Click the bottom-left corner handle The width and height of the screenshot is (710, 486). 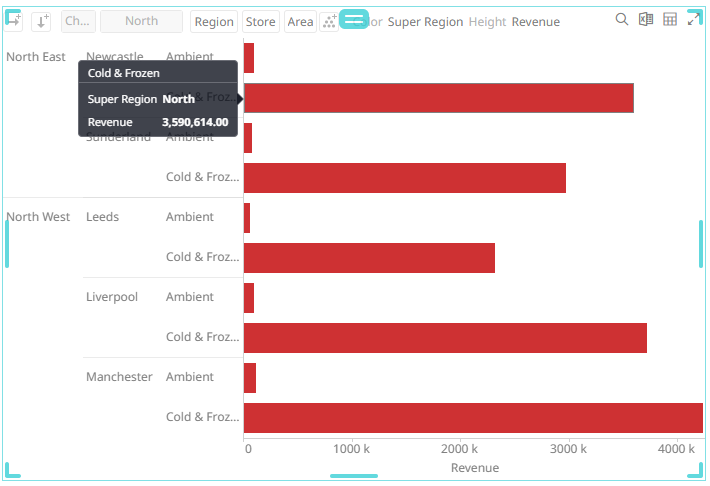pyautogui.click(x=12, y=470)
